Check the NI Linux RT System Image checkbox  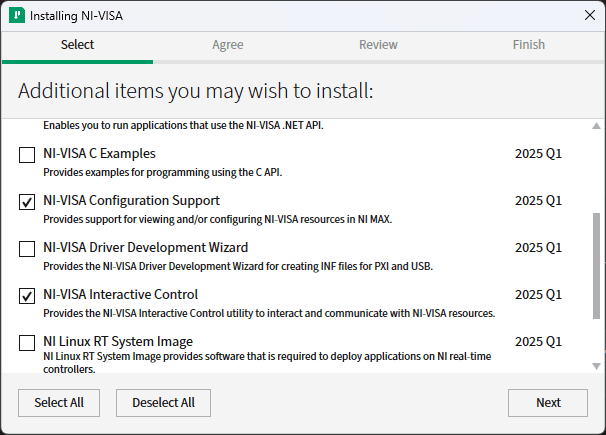click(27, 343)
